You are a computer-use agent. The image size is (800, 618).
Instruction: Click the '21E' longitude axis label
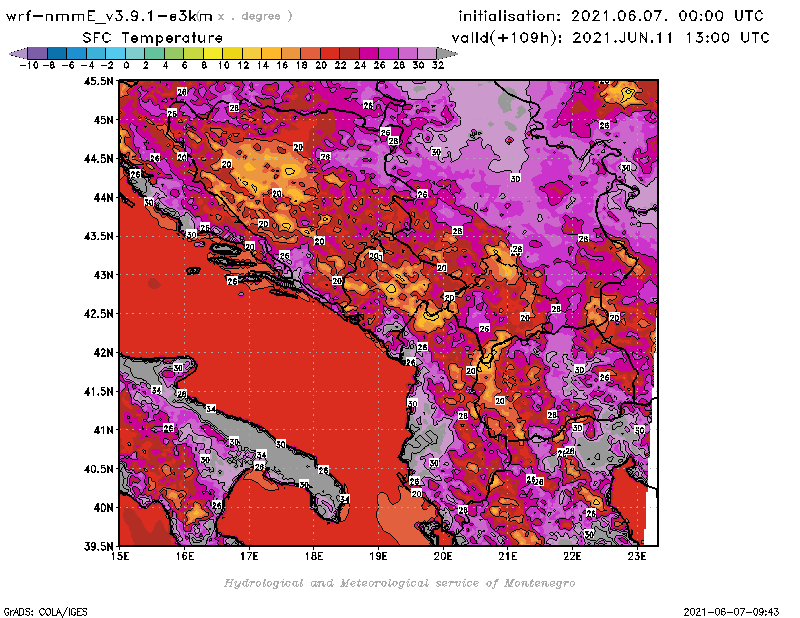(508, 556)
